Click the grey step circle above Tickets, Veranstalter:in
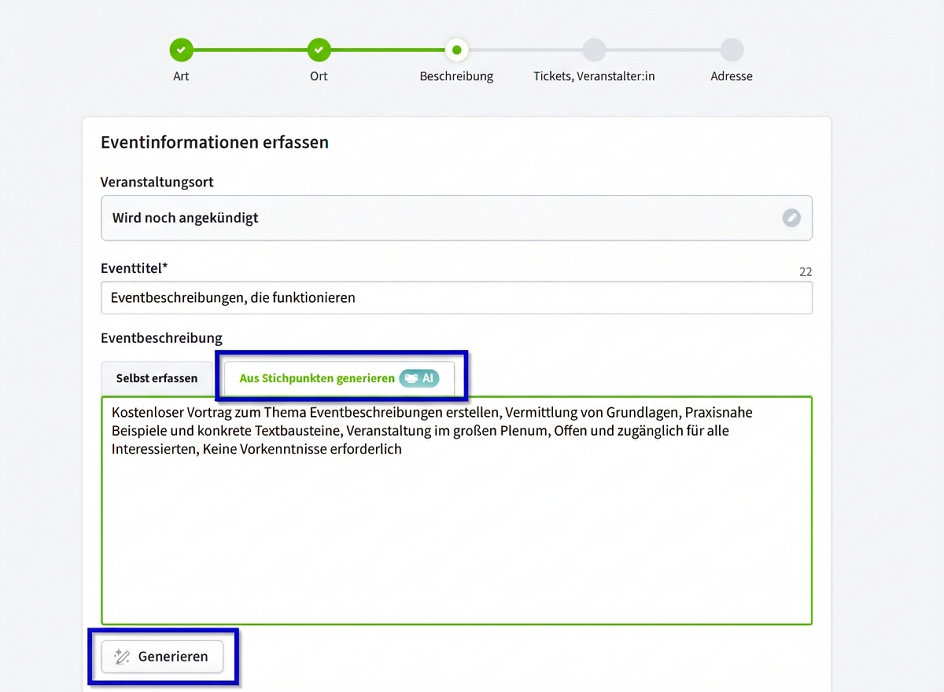Image resolution: width=944 pixels, height=692 pixels. pyautogui.click(x=594, y=49)
